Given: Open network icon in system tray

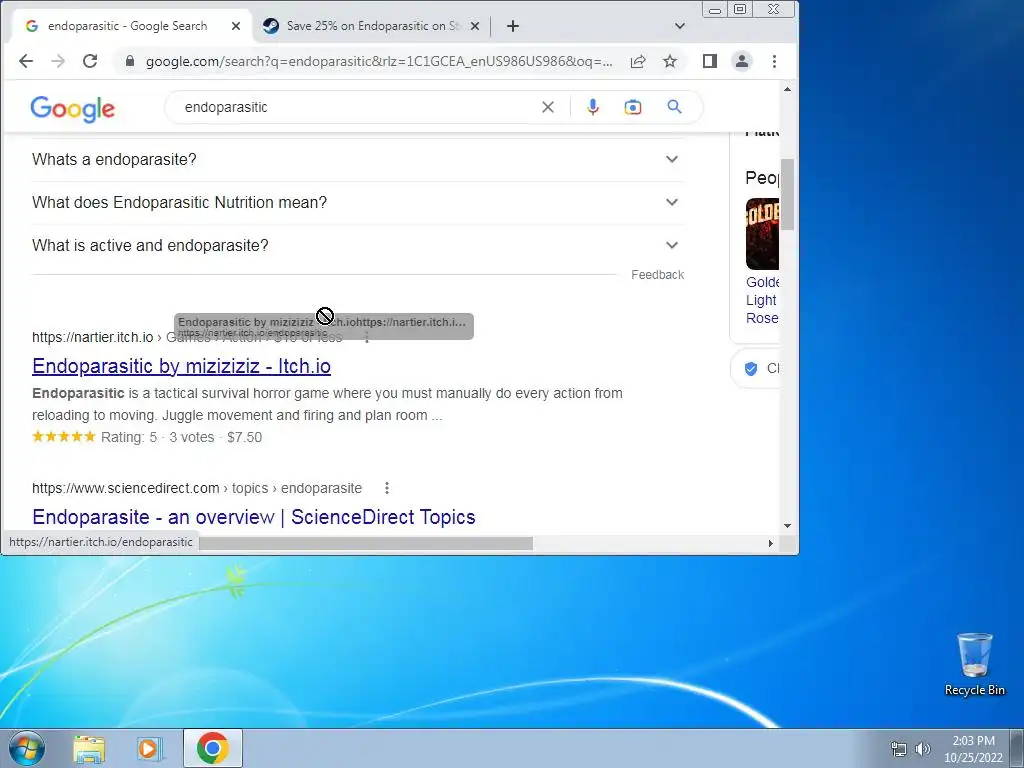Looking at the screenshot, I should click(x=899, y=749).
